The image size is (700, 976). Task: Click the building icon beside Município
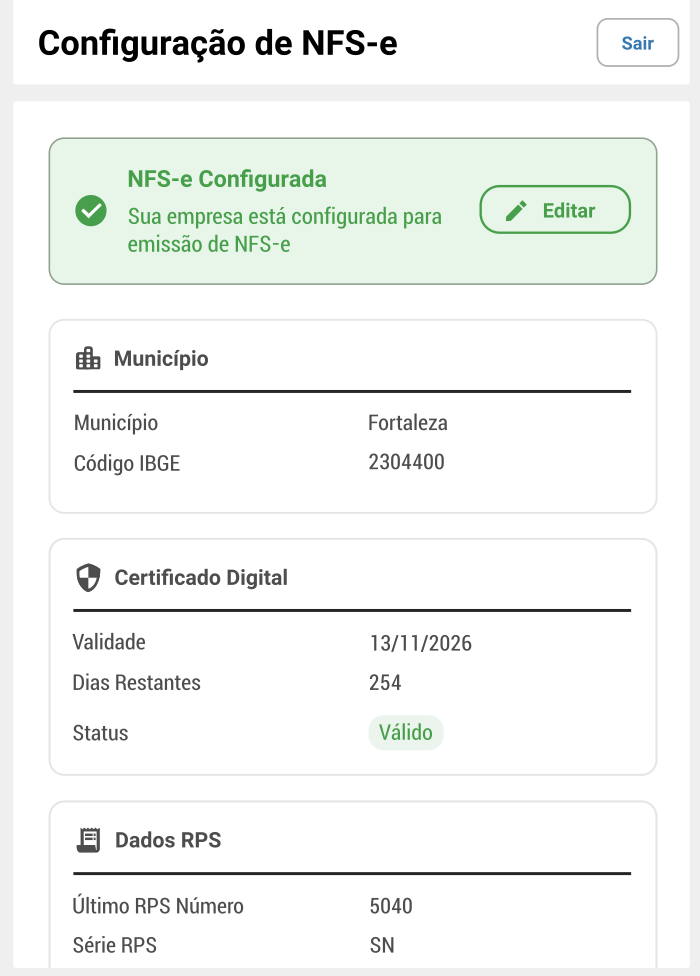click(88, 357)
